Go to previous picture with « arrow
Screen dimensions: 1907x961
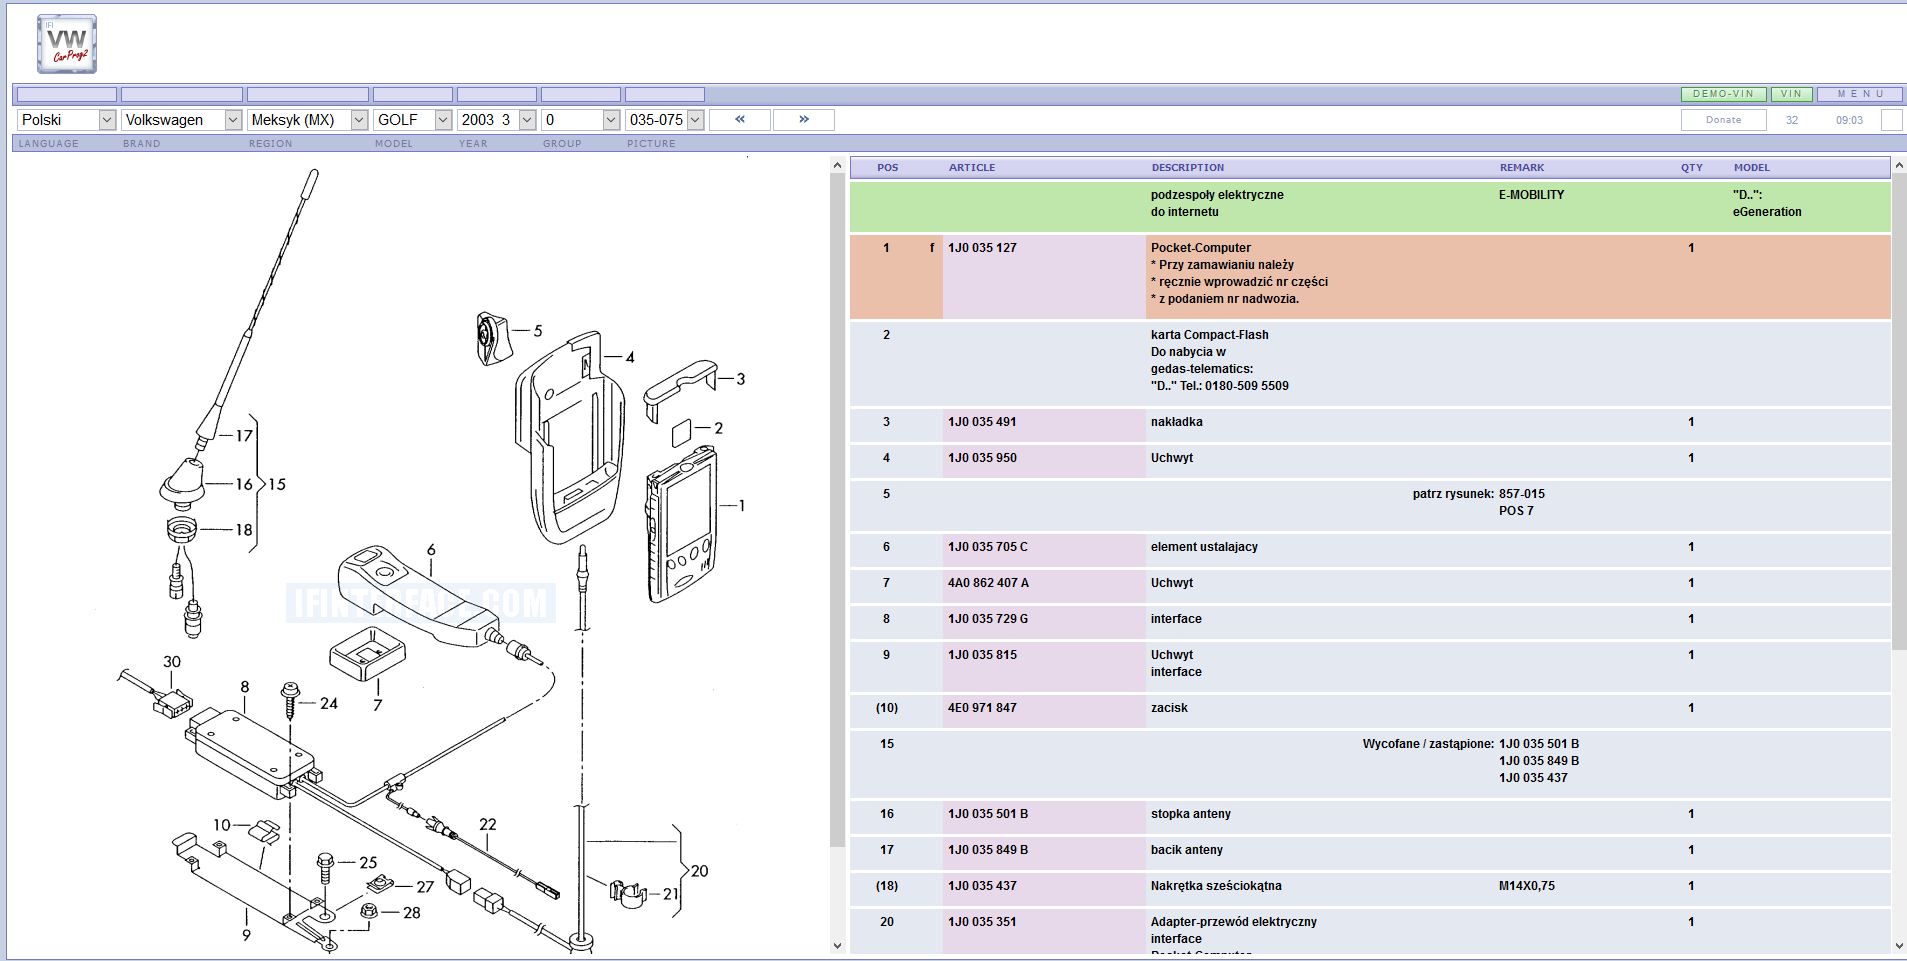coord(740,120)
